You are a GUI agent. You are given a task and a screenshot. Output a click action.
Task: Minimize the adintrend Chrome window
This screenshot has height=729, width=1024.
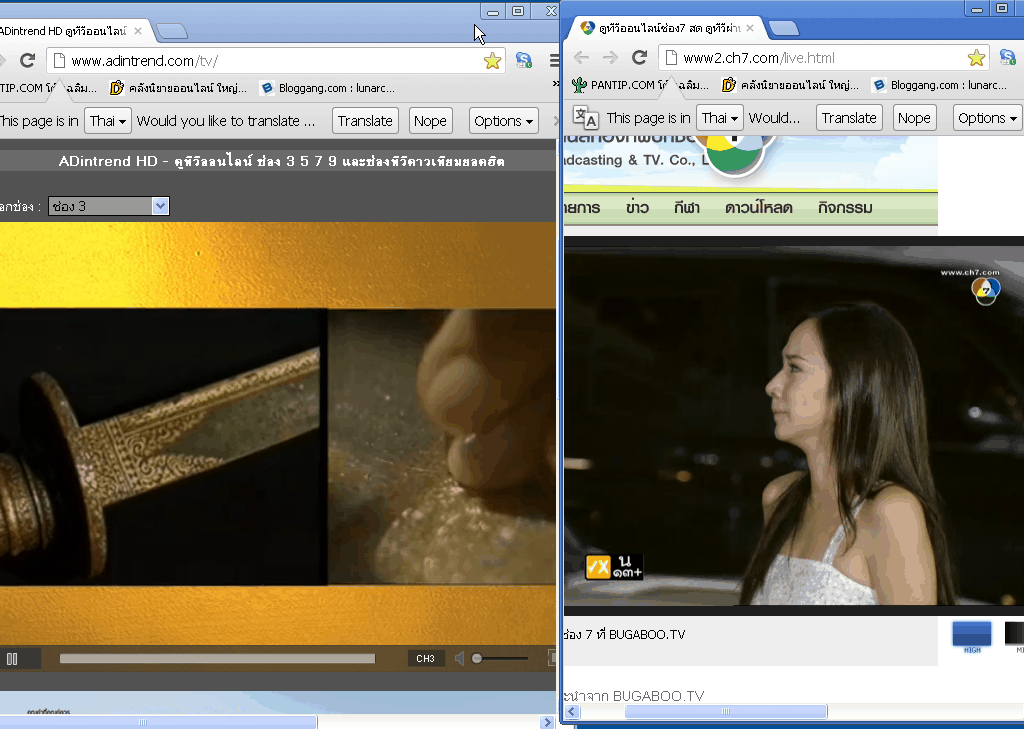493,11
